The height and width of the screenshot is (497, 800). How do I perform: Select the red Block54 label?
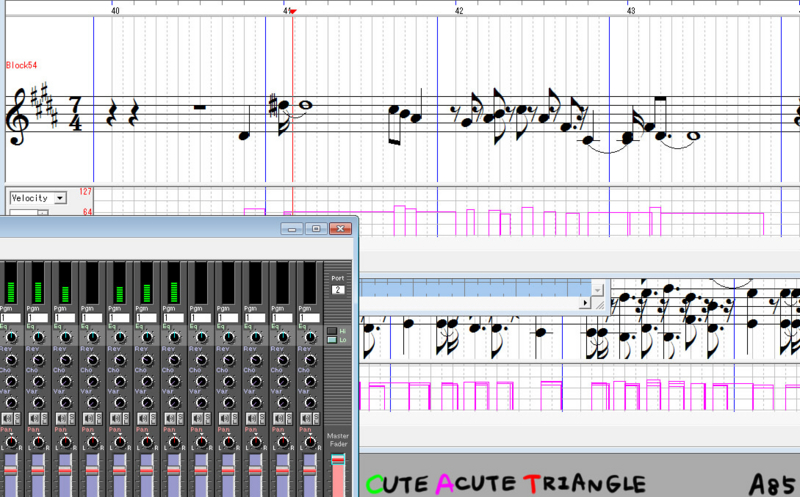pyautogui.click(x=21, y=65)
